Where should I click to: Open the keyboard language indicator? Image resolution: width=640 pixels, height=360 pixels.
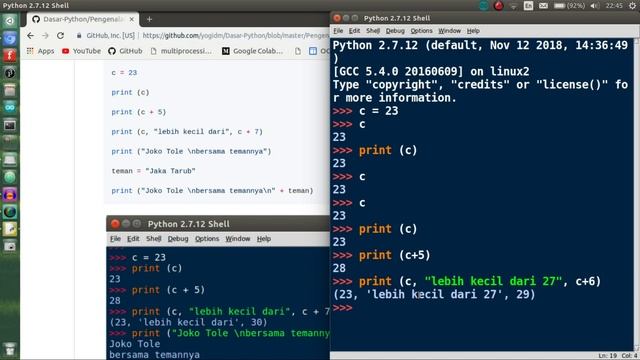[x=529, y=6]
